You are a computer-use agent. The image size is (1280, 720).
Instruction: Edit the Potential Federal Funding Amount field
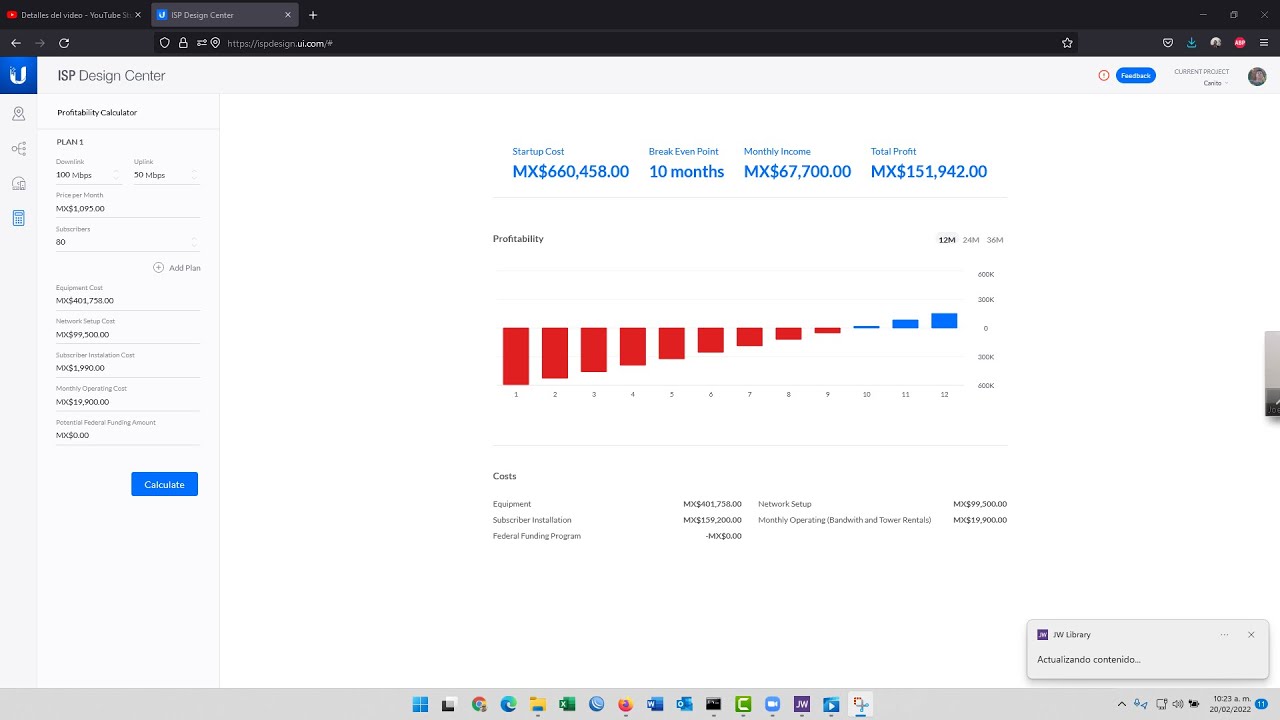tap(128, 435)
